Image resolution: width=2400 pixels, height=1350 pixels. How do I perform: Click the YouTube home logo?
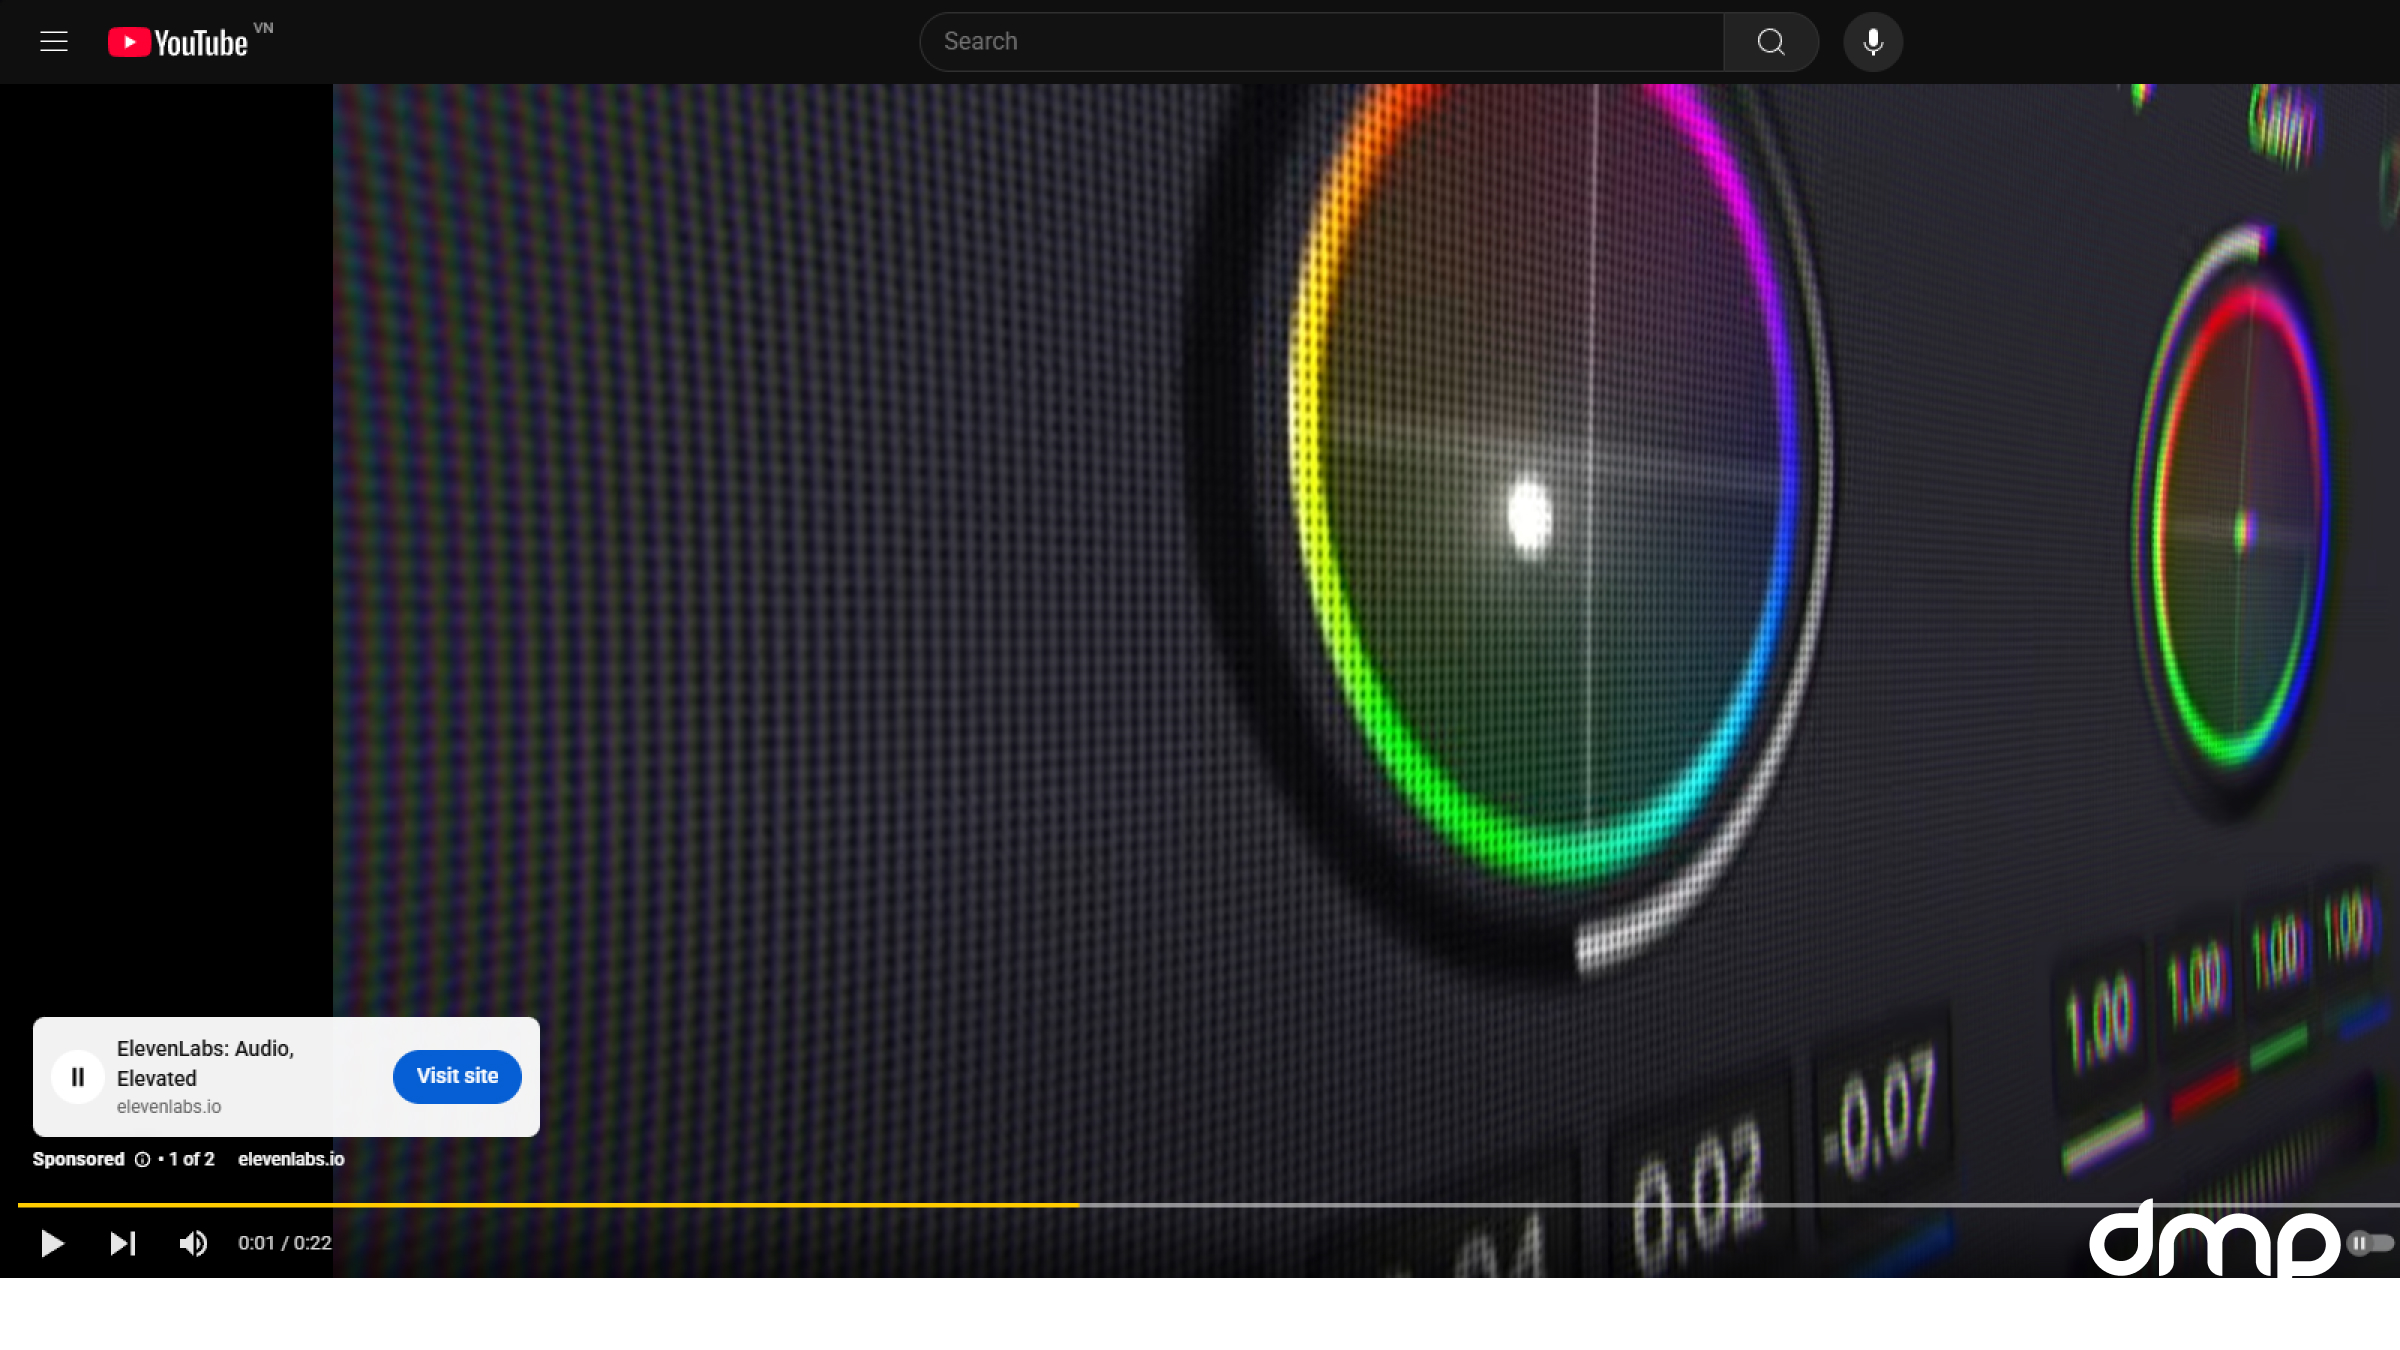(x=180, y=42)
